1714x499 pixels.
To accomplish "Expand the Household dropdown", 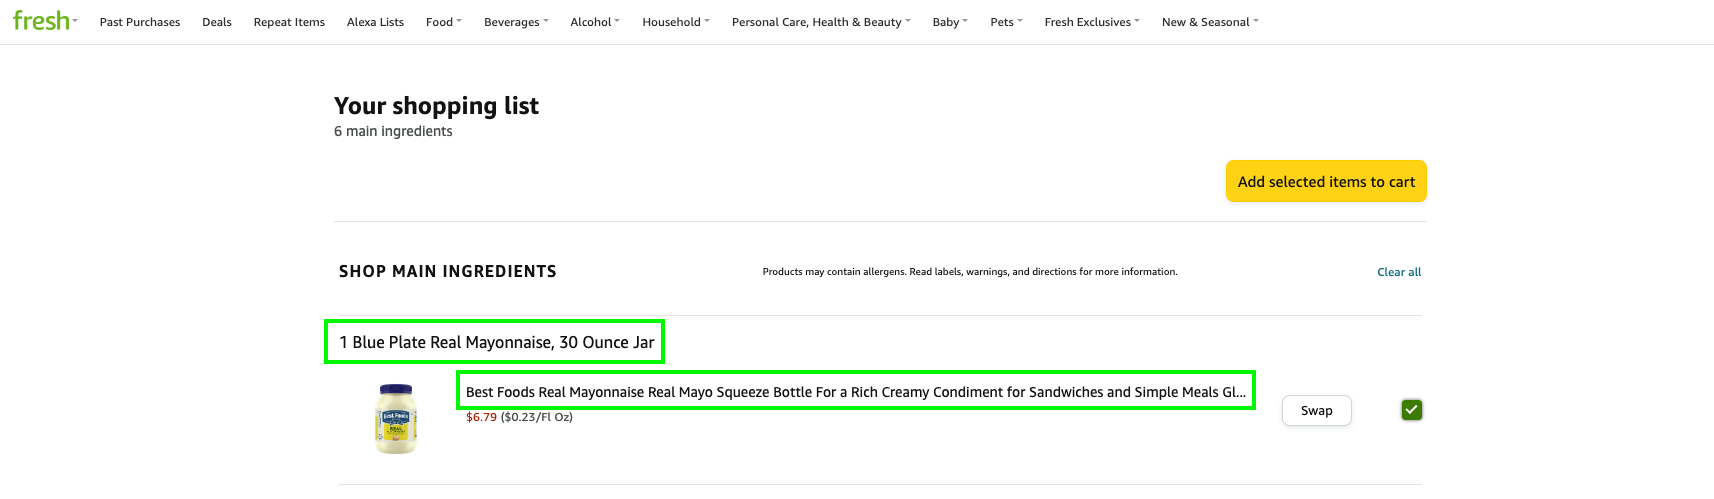I will pyautogui.click(x=676, y=22).
